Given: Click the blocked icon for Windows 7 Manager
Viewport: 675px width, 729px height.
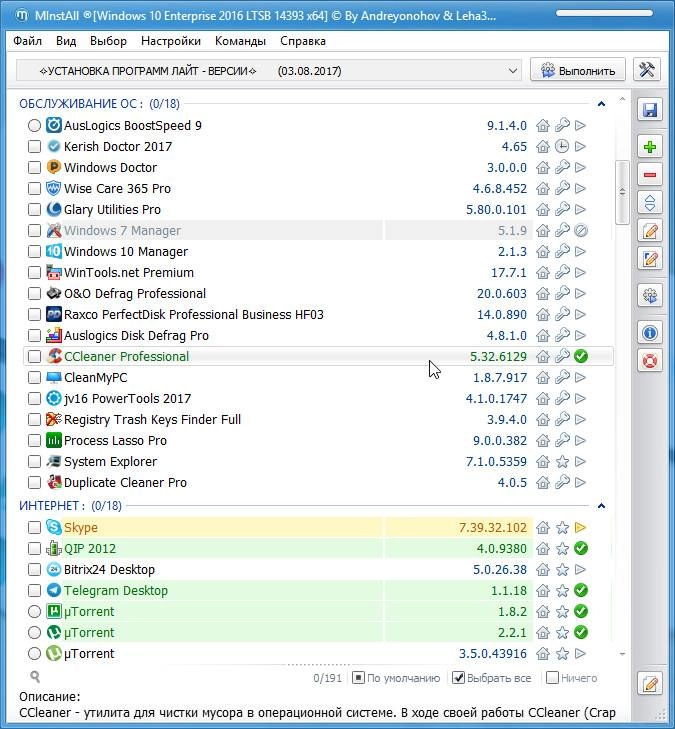Looking at the screenshot, I should (581, 230).
